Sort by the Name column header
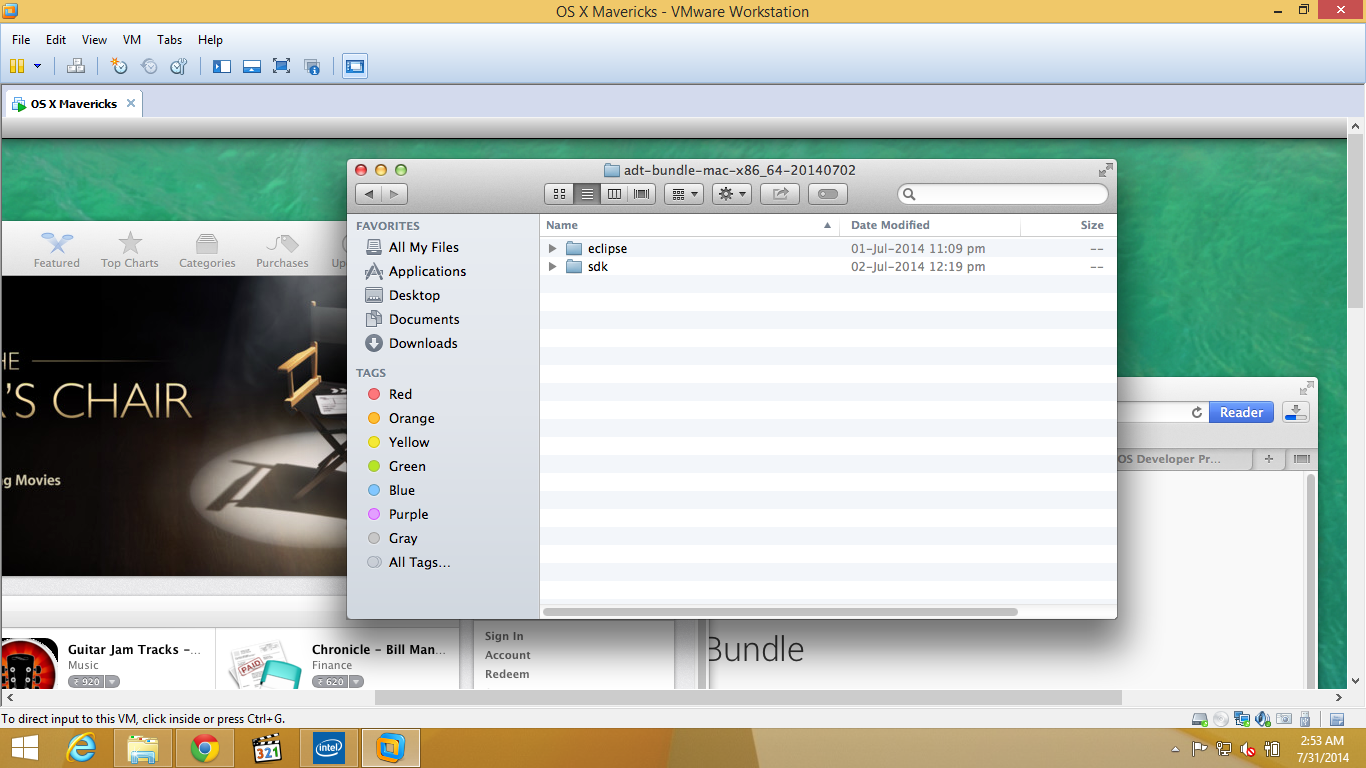Viewport: 1366px width, 768px height. pos(690,225)
